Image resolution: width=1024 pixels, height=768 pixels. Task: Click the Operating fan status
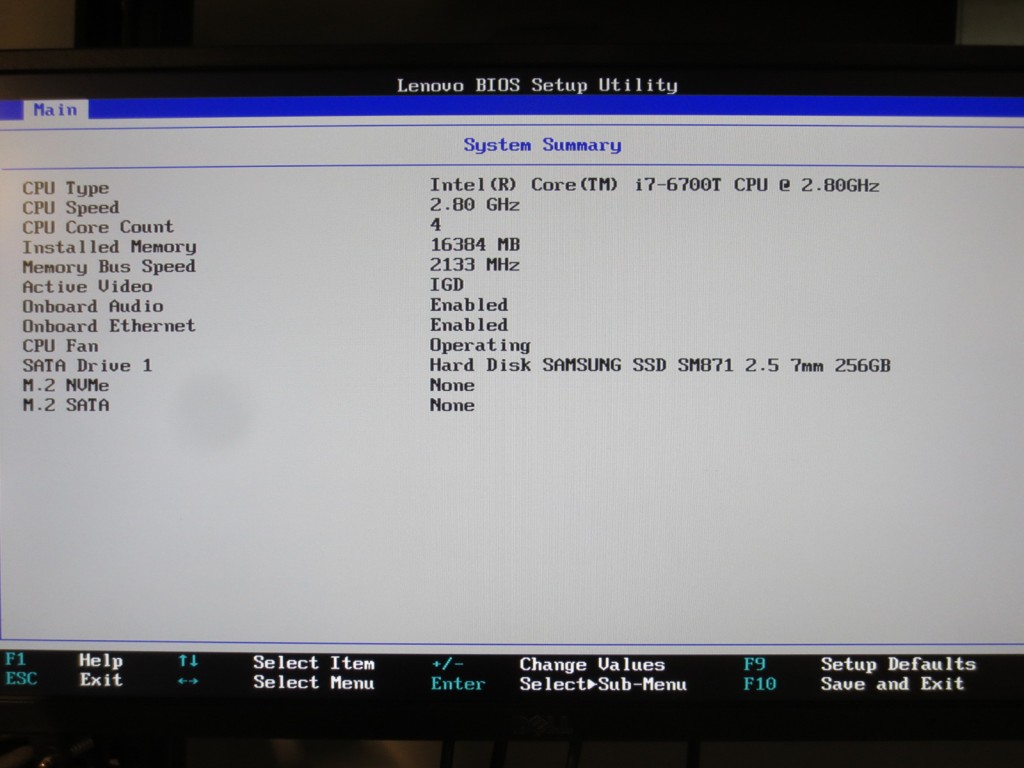(480, 345)
